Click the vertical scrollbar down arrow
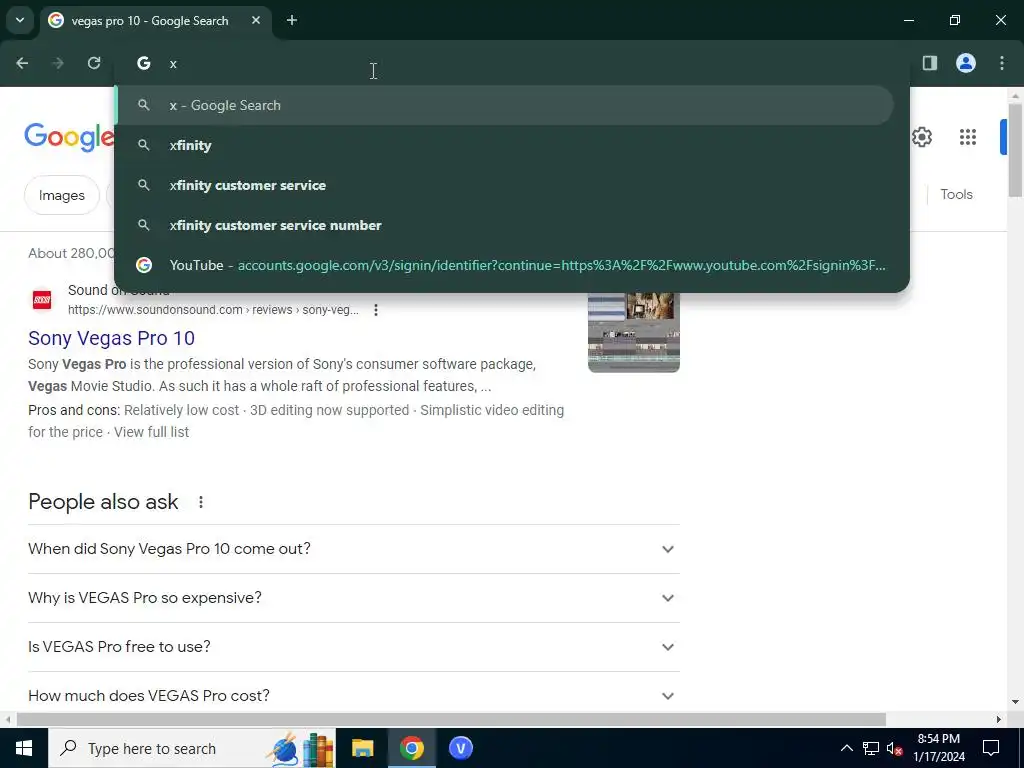The width and height of the screenshot is (1024, 768). (1015, 702)
